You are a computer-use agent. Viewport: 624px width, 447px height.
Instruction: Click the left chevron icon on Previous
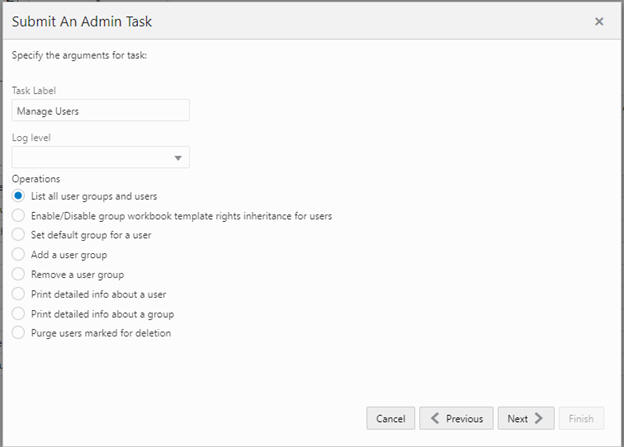(x=435, y=419)
